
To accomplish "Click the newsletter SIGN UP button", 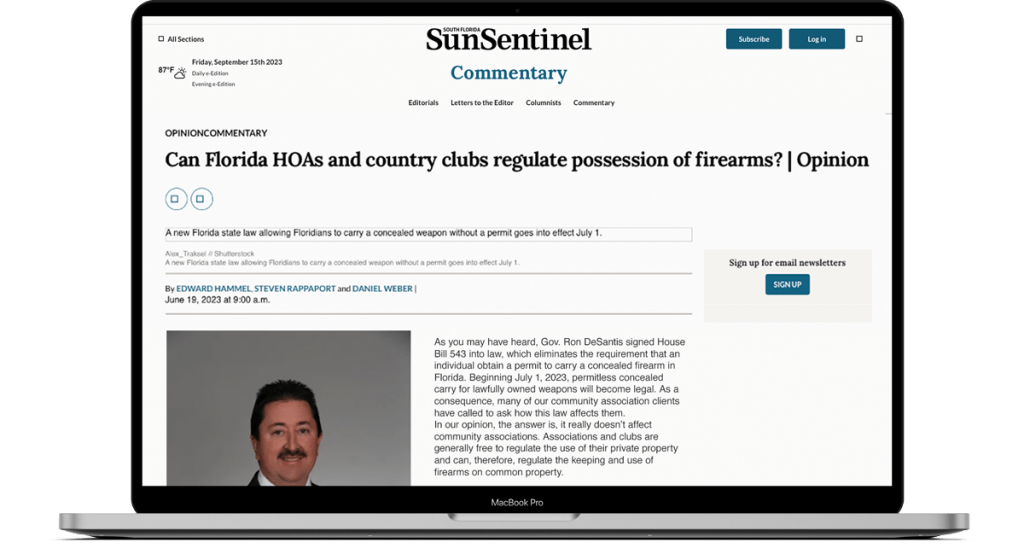I will pyautogui.click(x=788, y=284).
